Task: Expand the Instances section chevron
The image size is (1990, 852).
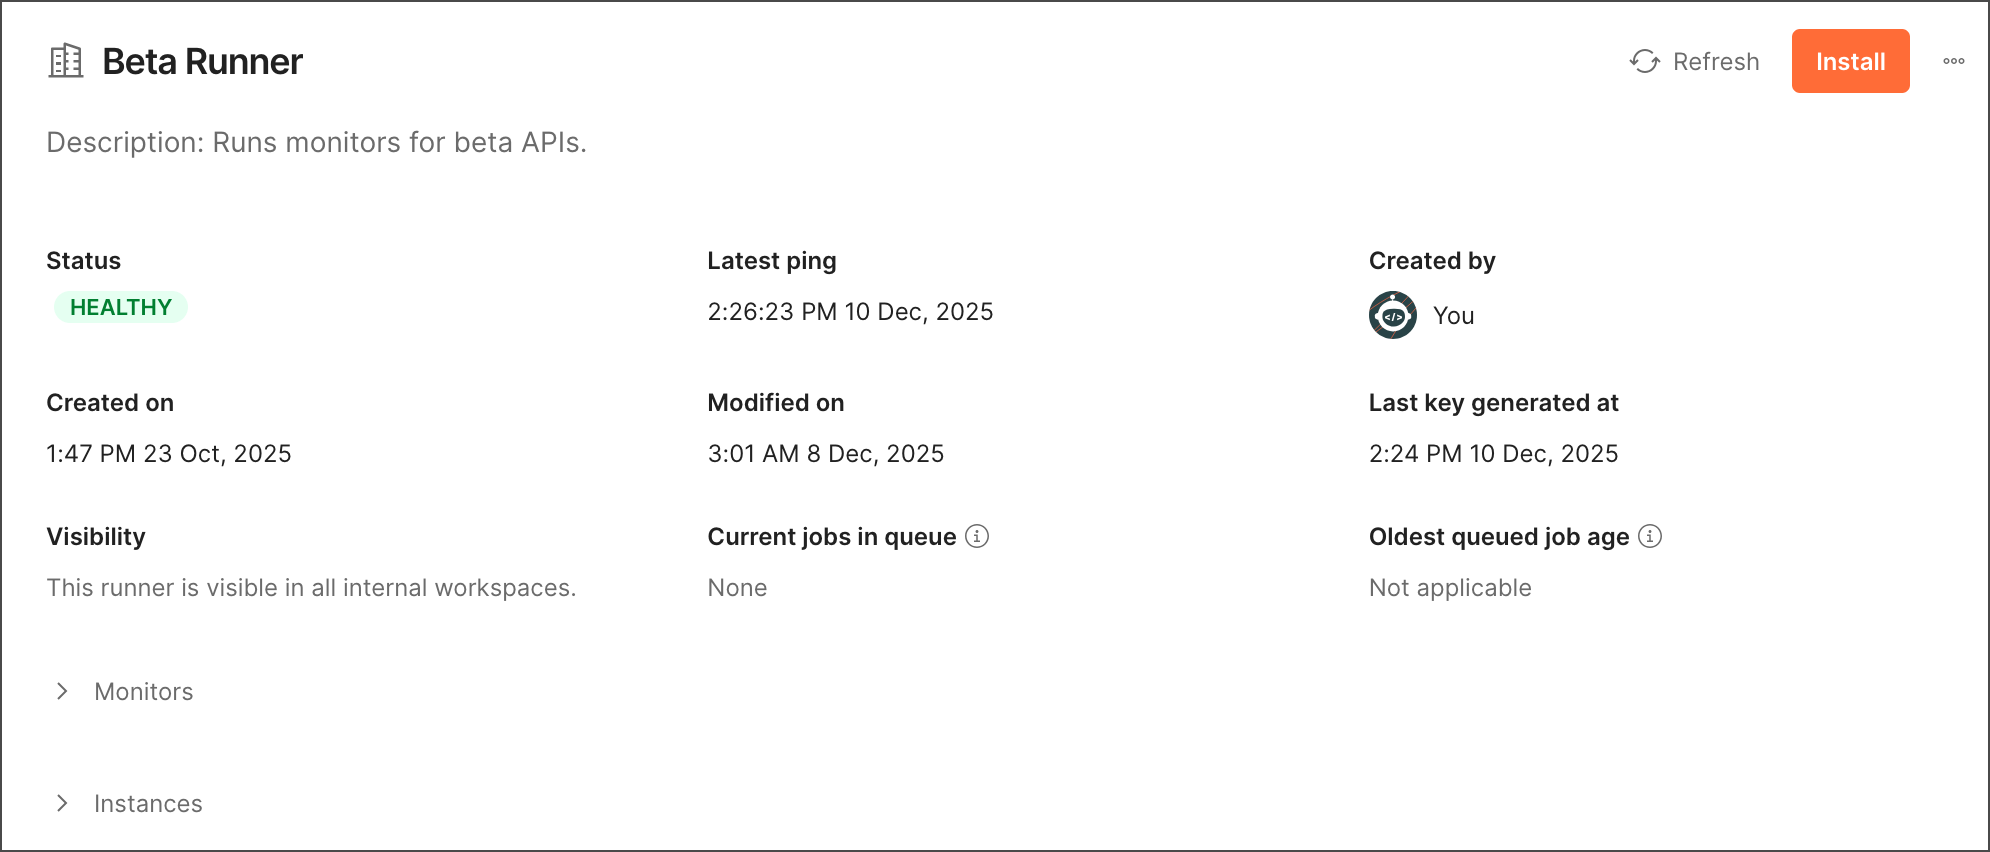Action: [x=62, y=803]
